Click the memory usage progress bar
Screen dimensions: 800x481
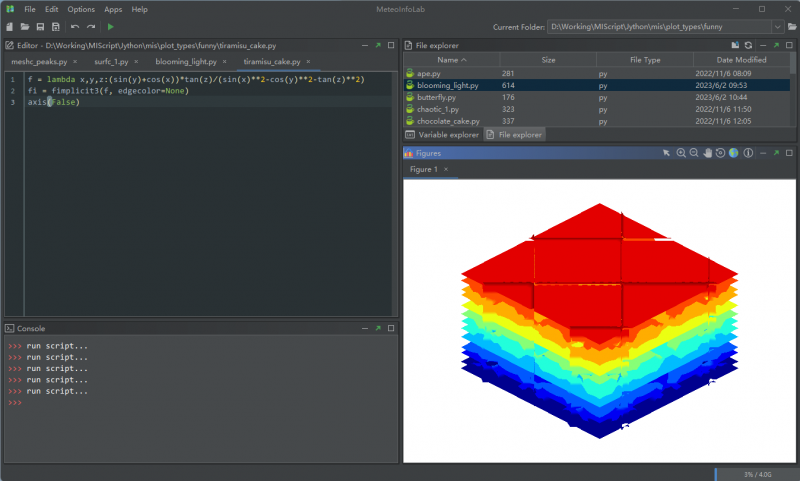755,474
